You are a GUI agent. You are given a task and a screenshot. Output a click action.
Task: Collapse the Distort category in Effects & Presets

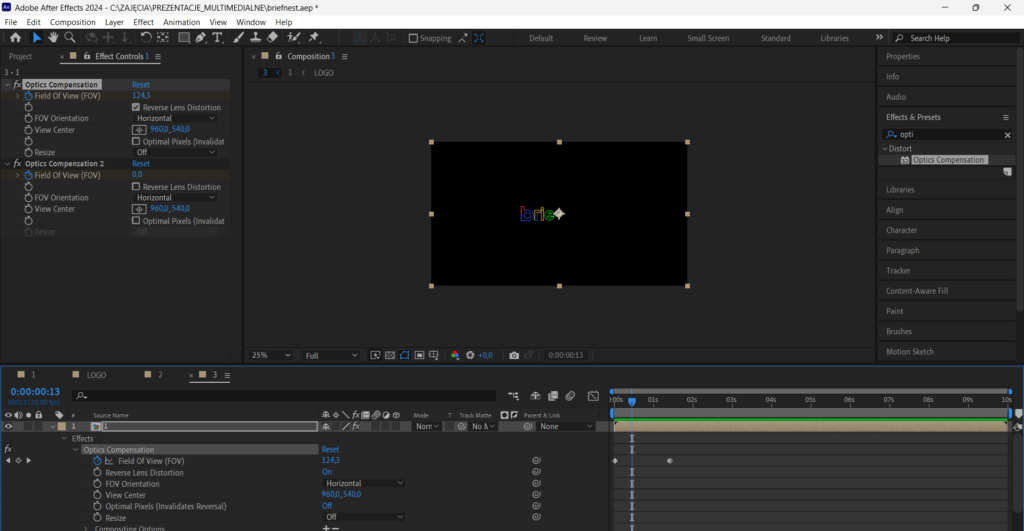click(885, 148)
